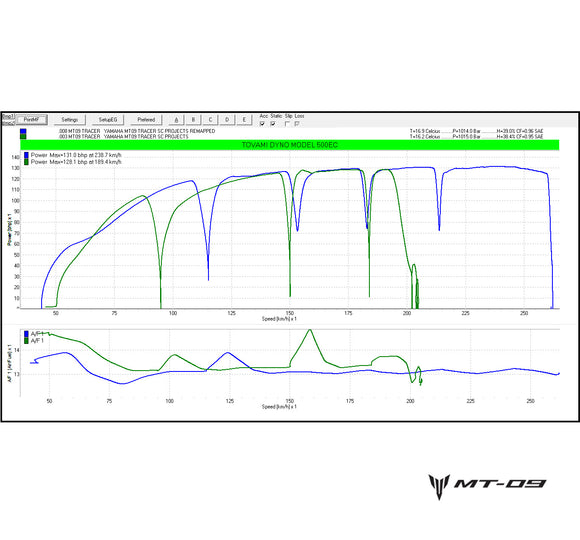Select run slot B button
Screen dimensions: 580x540
tap(193, 119)
